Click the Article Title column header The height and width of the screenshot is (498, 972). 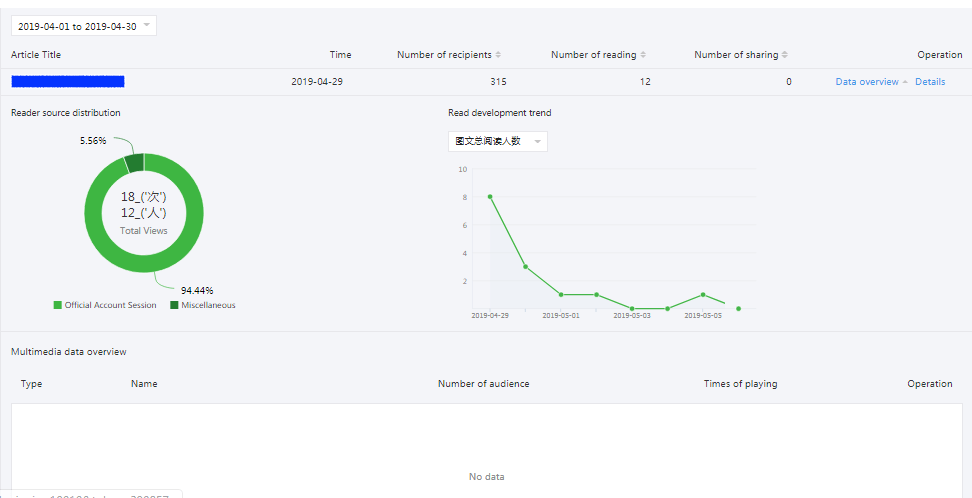(36, 55)
